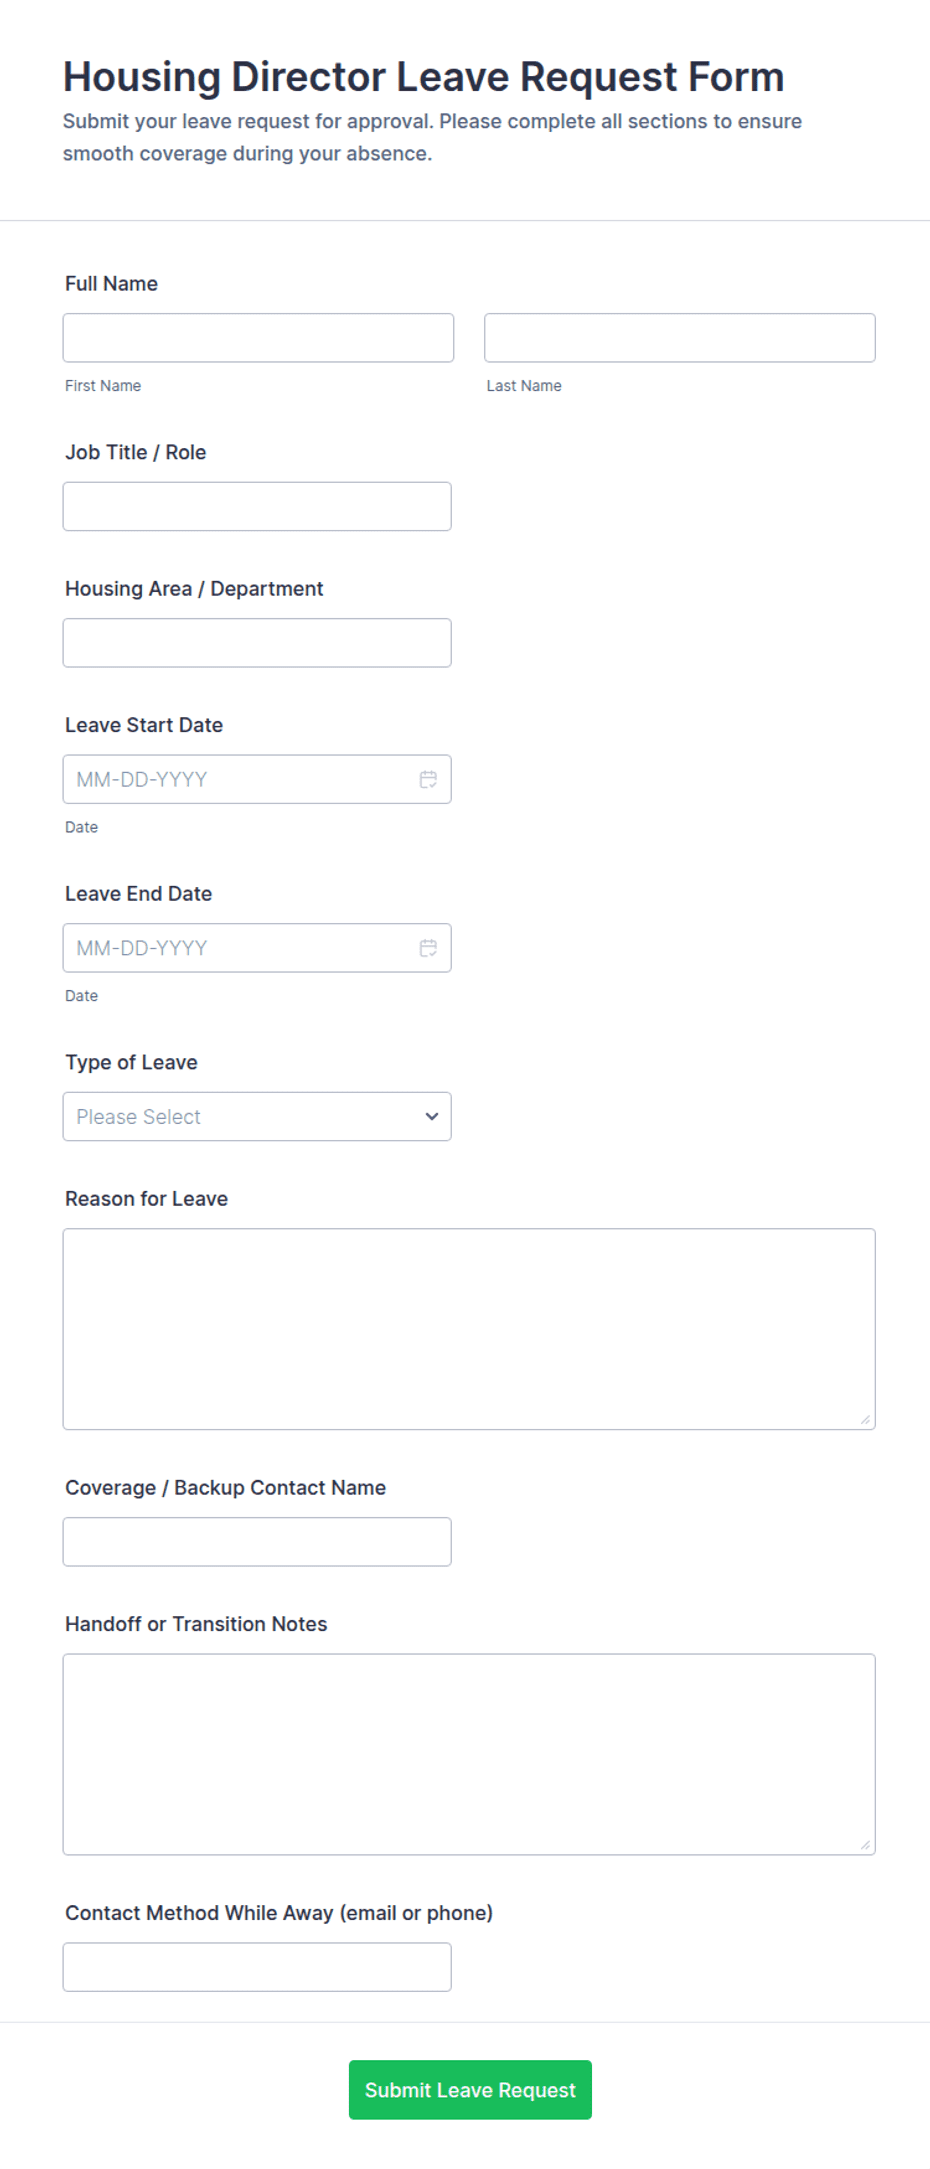
Task: Click the First Name input field
Action: 258,338
